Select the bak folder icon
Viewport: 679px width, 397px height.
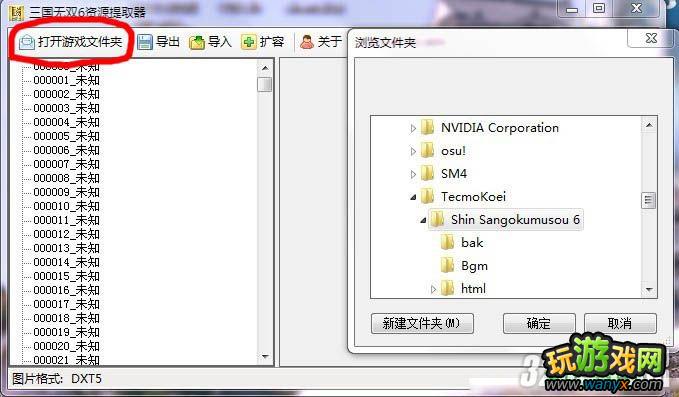point(447,242)
